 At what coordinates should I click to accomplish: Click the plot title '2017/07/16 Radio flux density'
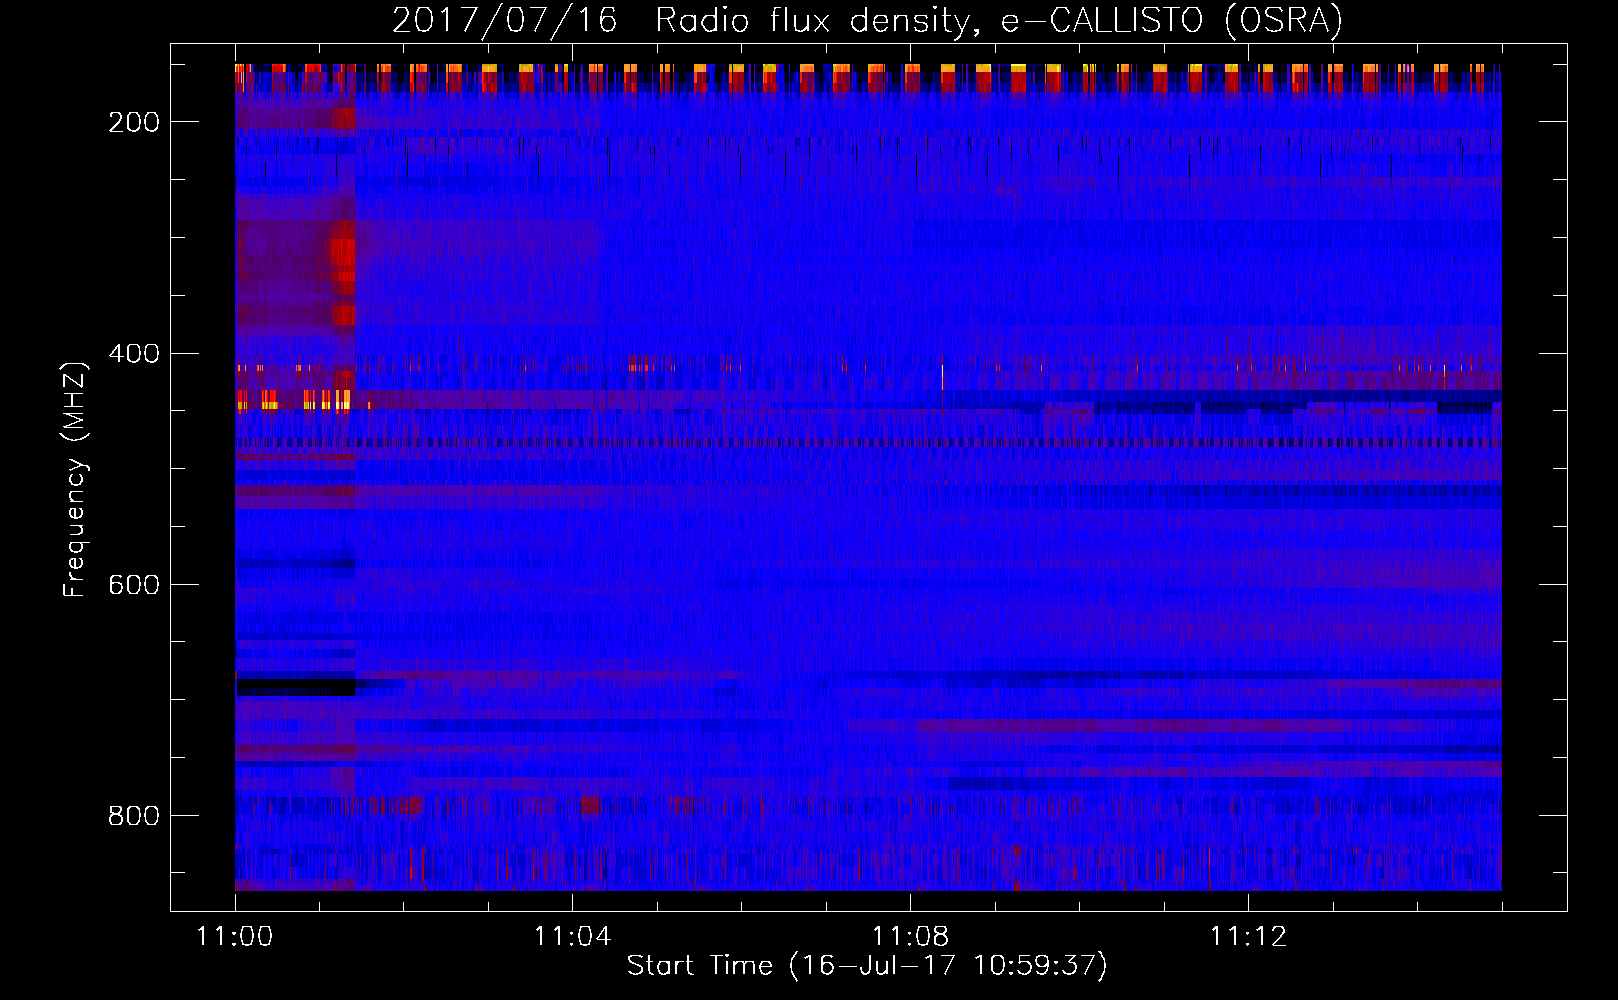[x=867, y=20]
